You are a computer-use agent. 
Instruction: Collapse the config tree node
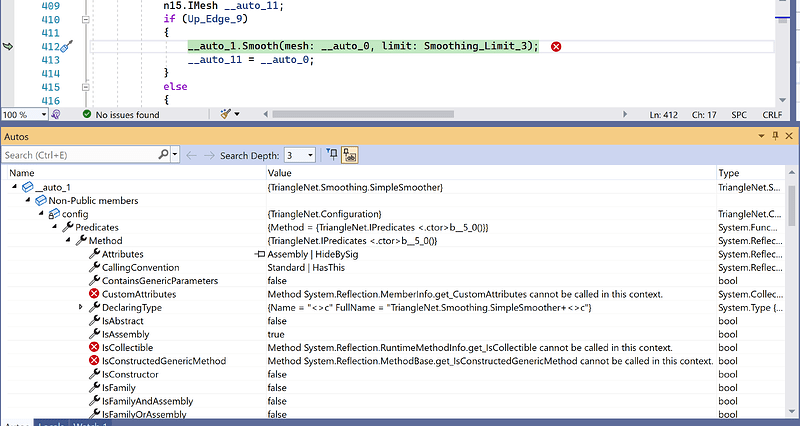(41, 213)
